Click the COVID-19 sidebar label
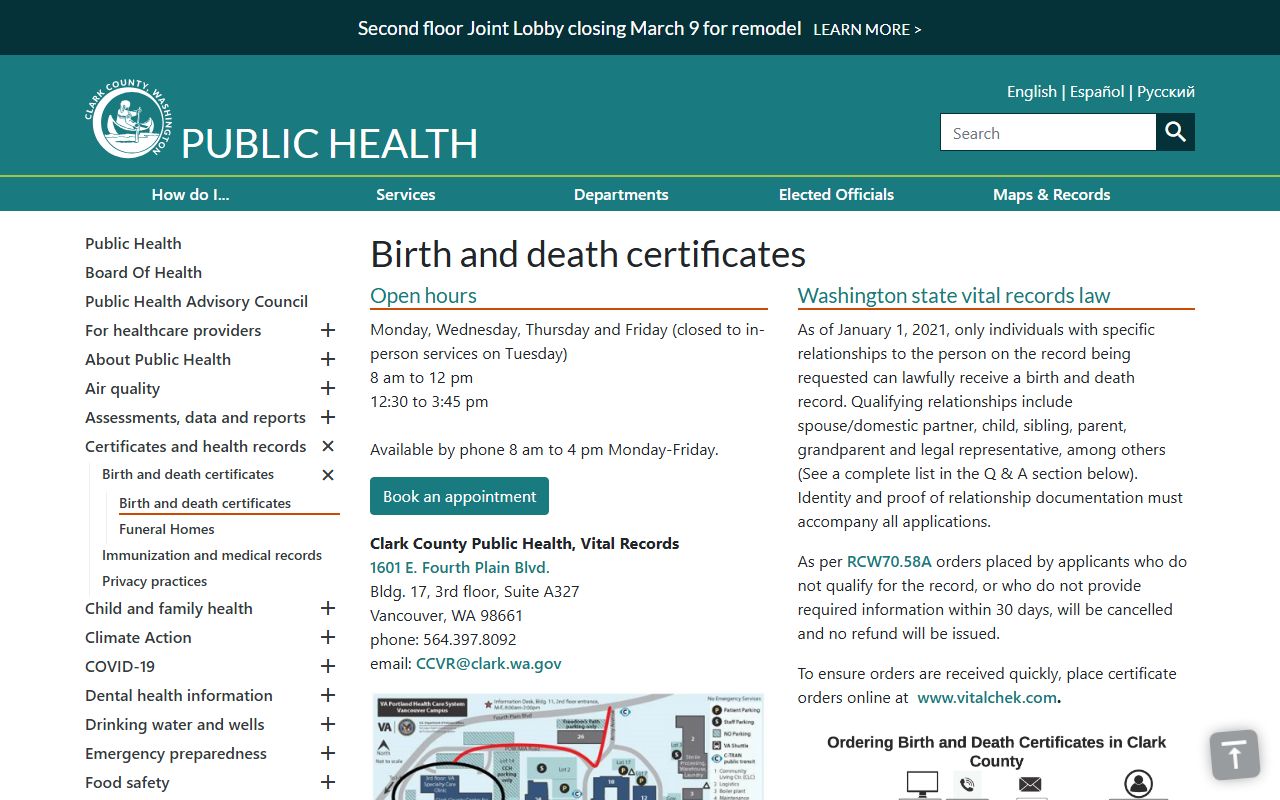 coord(120,666)
